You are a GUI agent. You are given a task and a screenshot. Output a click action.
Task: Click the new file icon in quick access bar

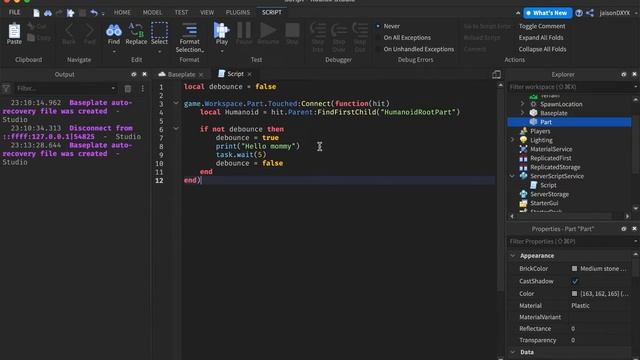click(x=36, y=13)
